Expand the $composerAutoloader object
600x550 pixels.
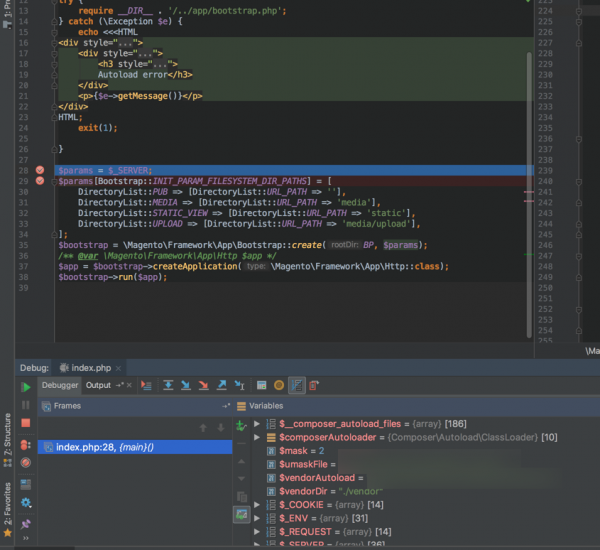(x=257, y=437)
